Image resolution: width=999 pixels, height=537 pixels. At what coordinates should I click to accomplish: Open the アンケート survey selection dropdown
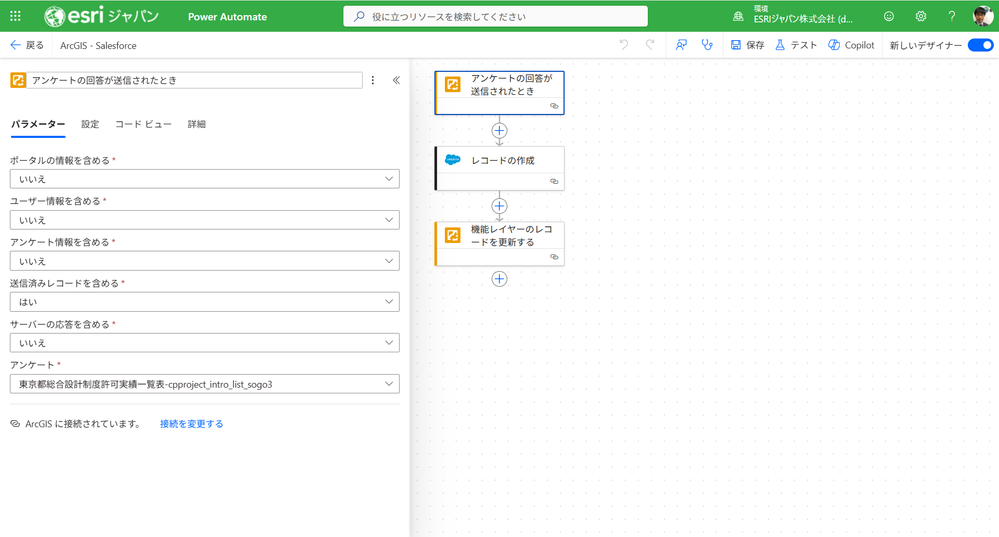tap(205, 384)
